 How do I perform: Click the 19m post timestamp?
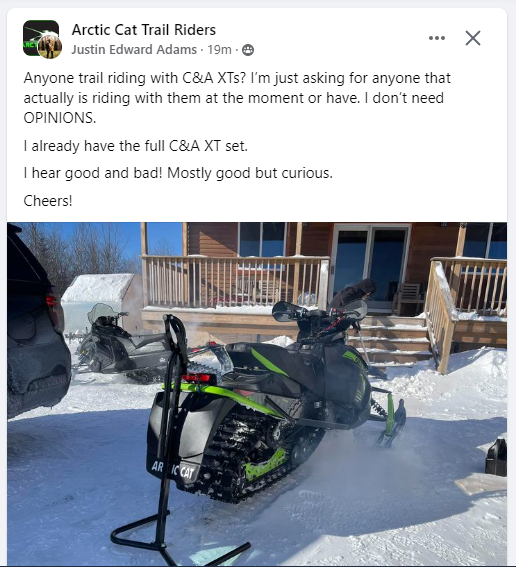pos(219,50)
